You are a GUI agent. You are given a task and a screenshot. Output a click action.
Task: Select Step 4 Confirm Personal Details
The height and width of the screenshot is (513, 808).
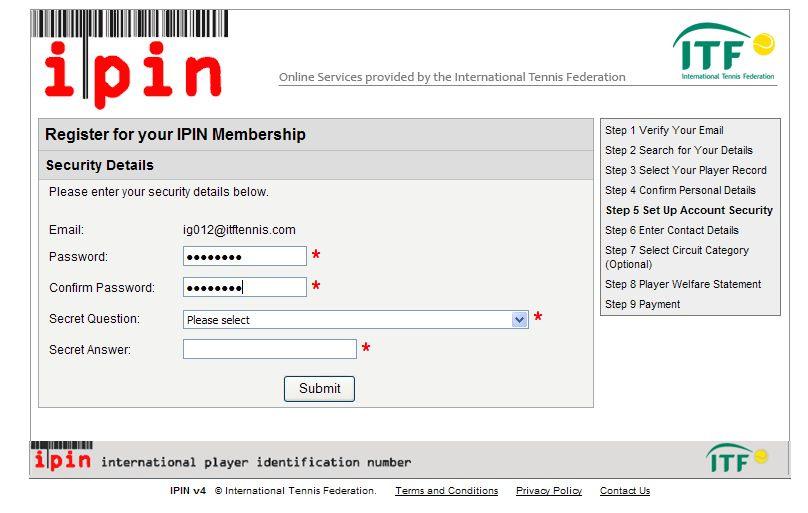click(680, 191)
